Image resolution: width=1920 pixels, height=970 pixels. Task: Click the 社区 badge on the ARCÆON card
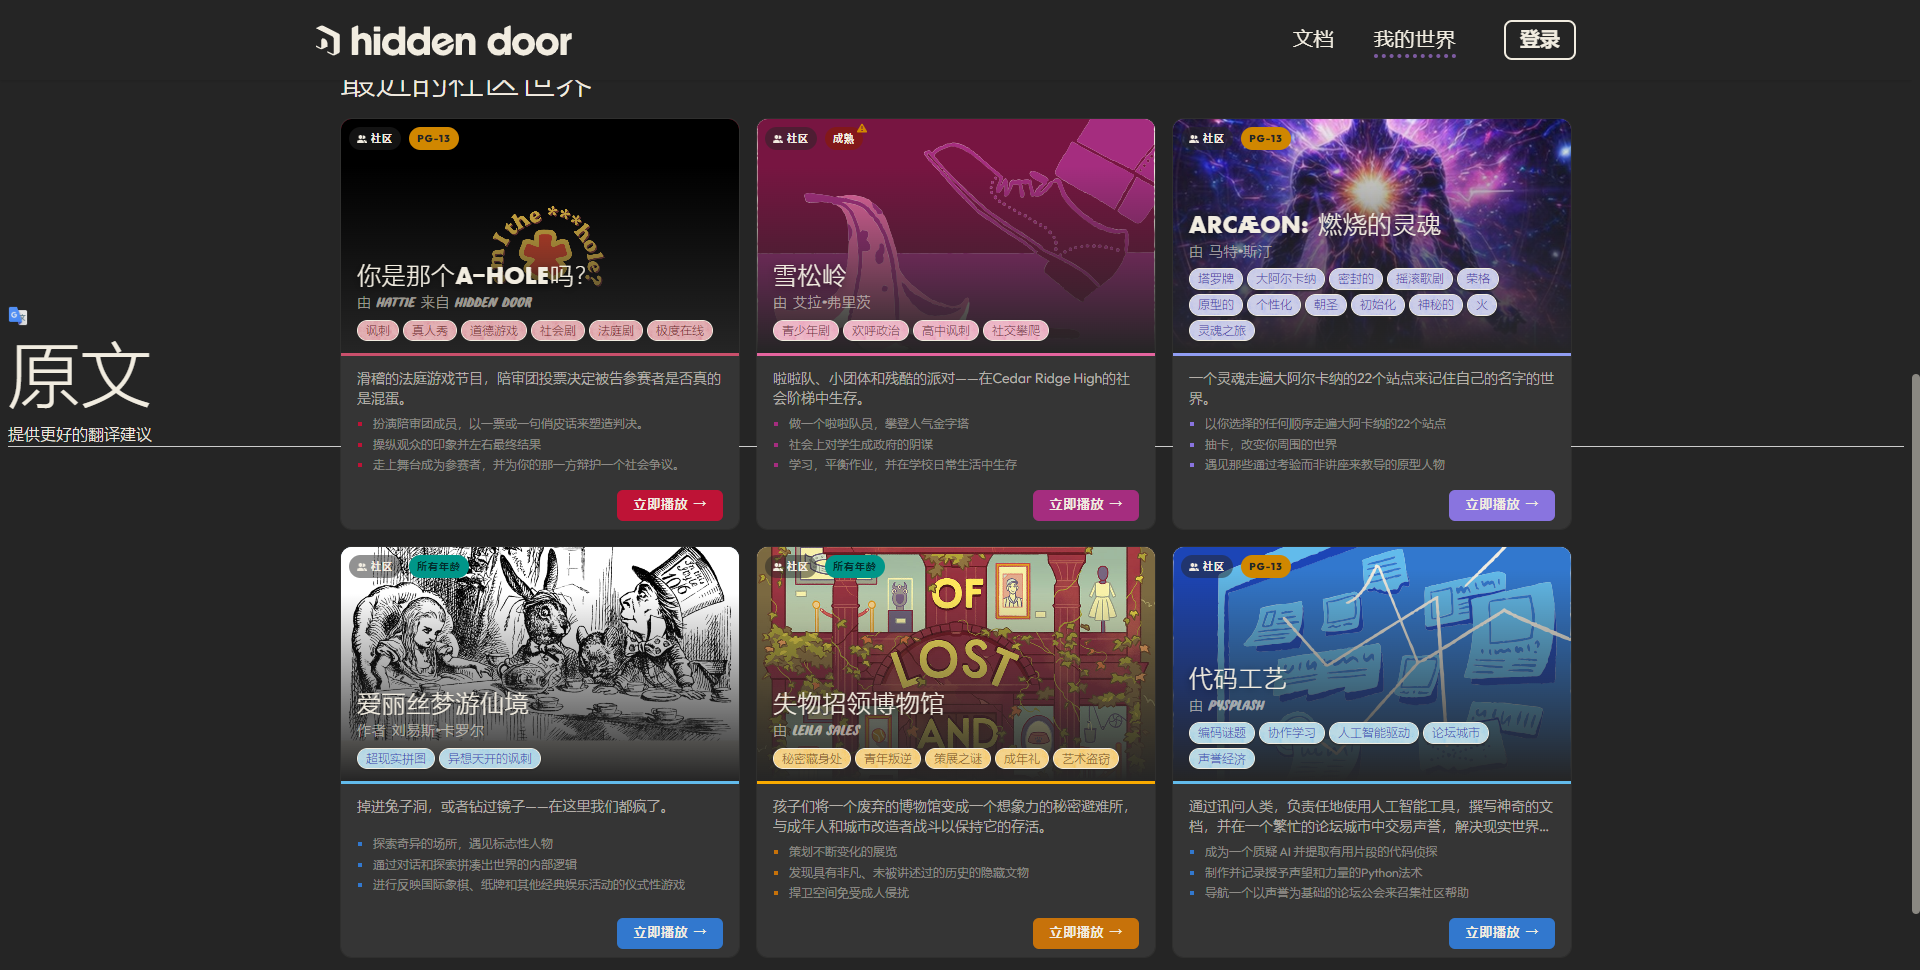pyautogui.click(x=1207, y=139)
